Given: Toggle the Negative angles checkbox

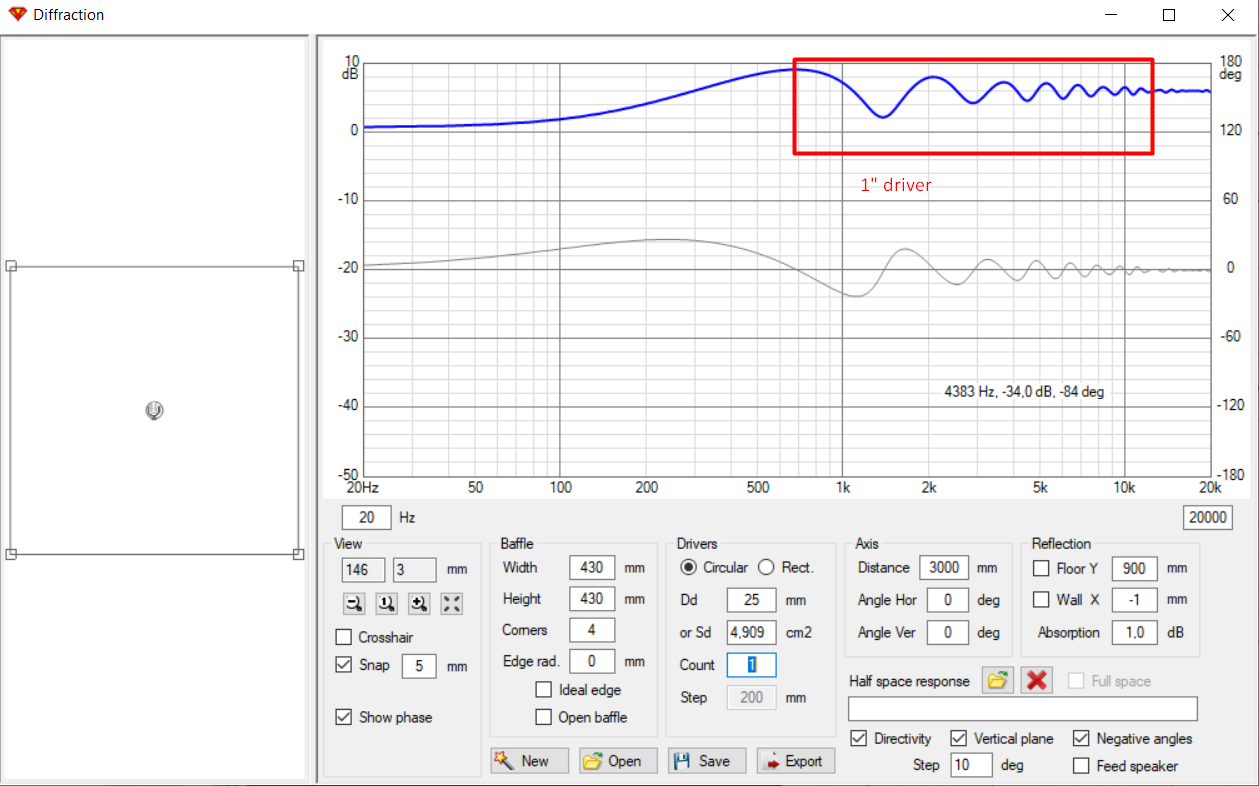Looking at the screenshot, I should 1081,738.
